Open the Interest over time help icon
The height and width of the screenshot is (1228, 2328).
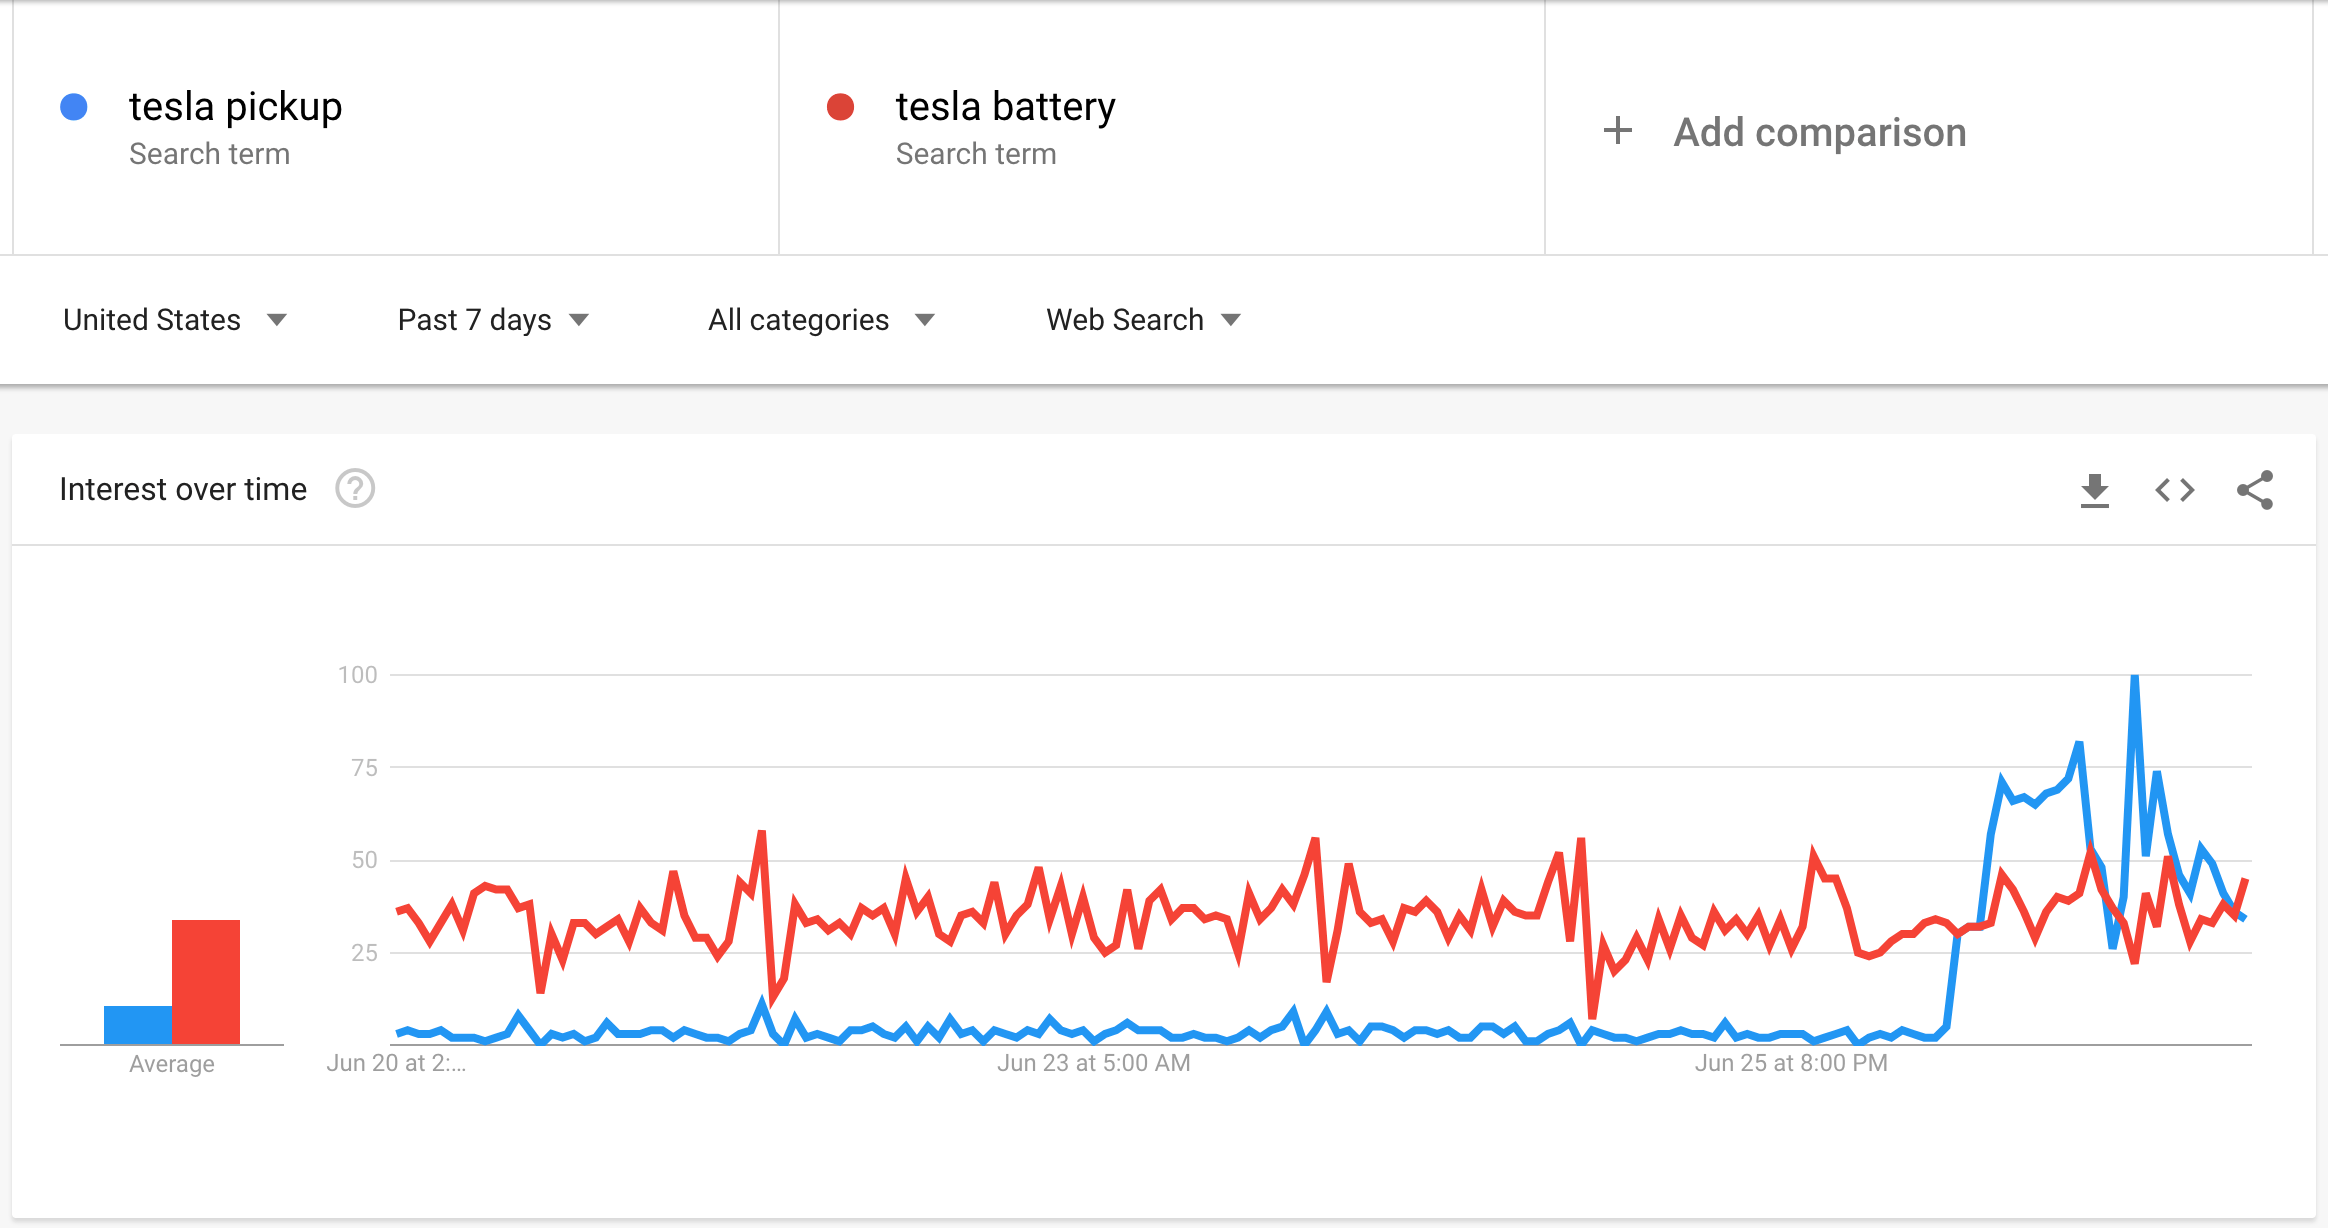[355, 489]
